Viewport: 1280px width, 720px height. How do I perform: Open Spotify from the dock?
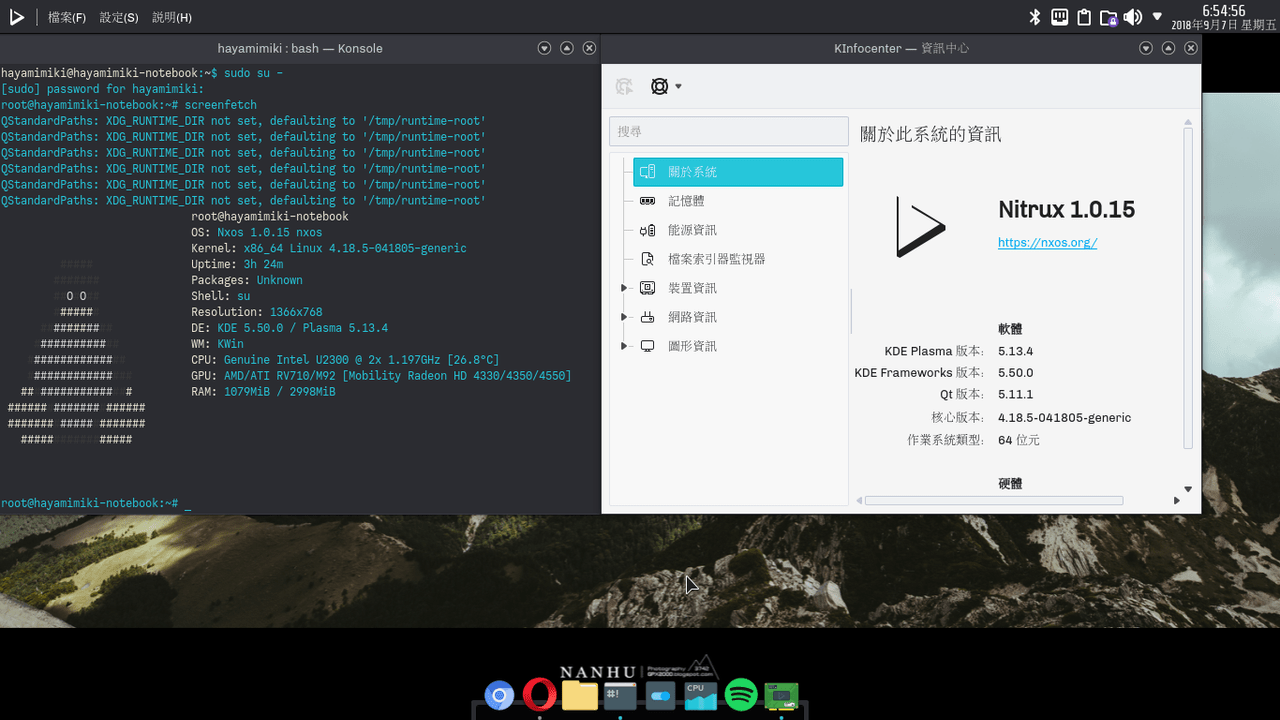(740, 696)
